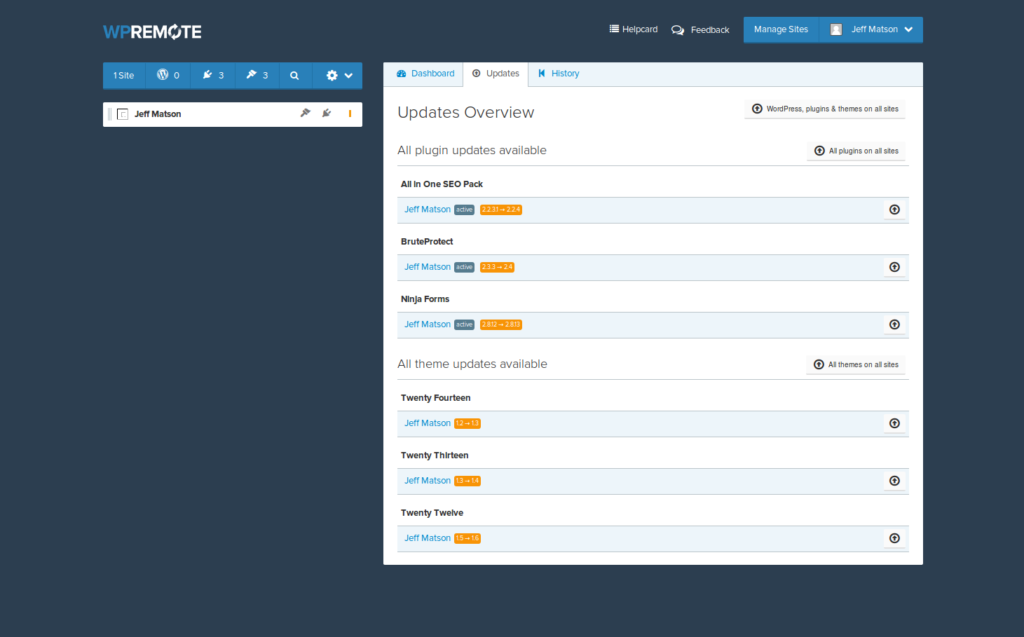Grab the drag handle of Jeff Matson site

(x=110, y=114)
